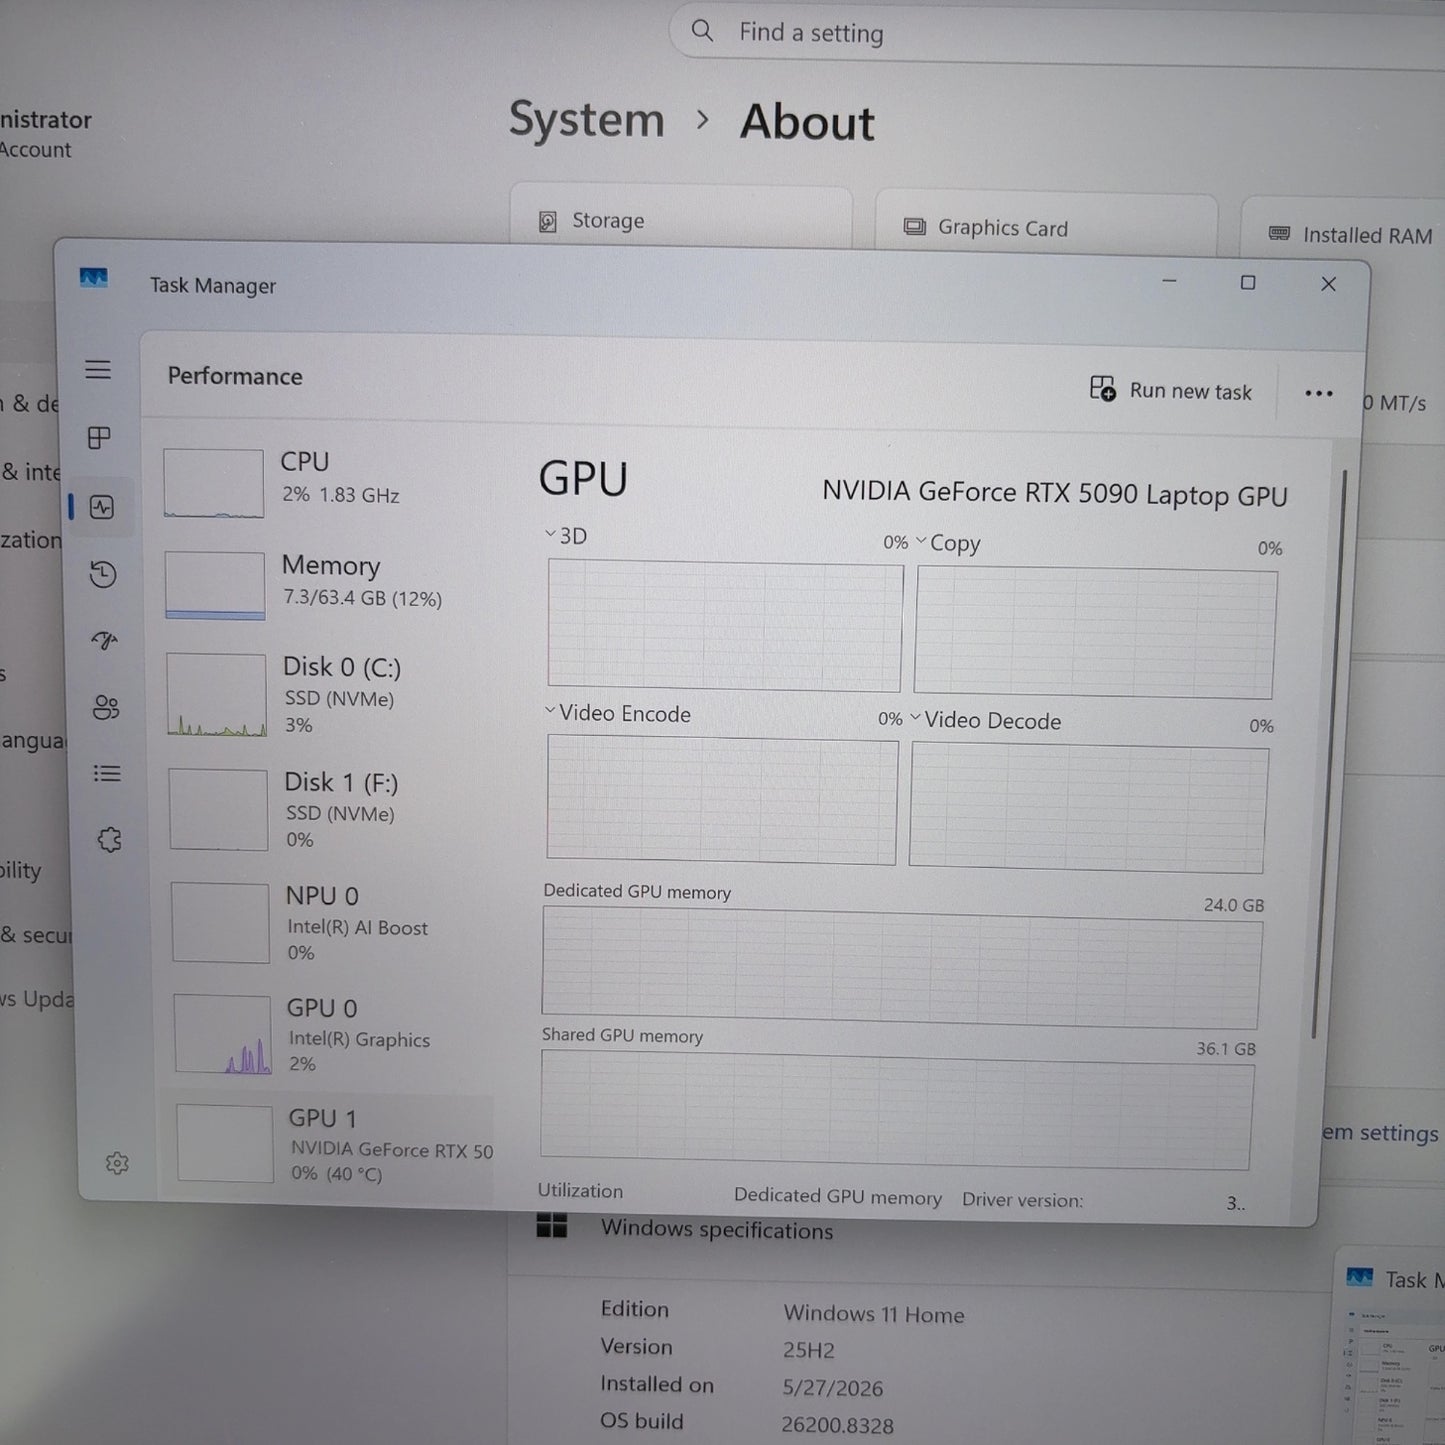
Task: Click the NVIDIA GeForce RTX 5090 Laptop GPU title
Action: (x=1055, y=494)
